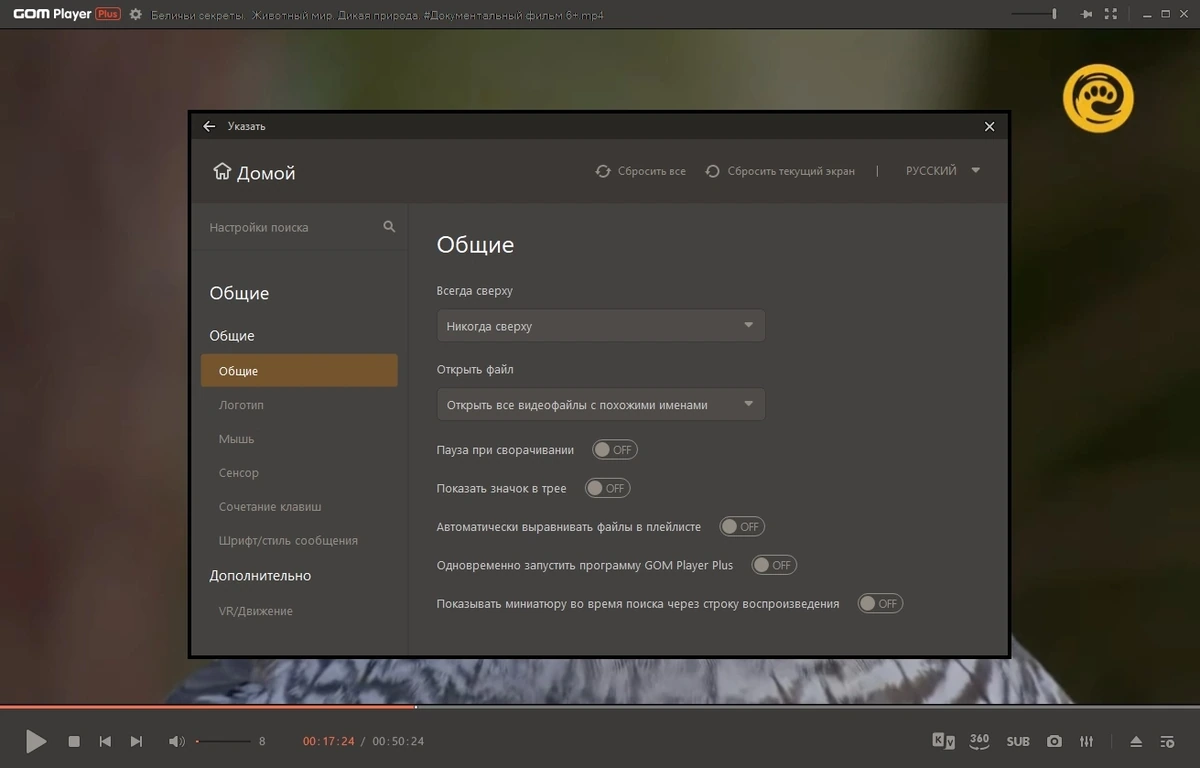Enable Автоматически выравнивать файлы в плейлисте
Image resolution: width=1200 pixels, height=768 pixels.
coord(742,526)
